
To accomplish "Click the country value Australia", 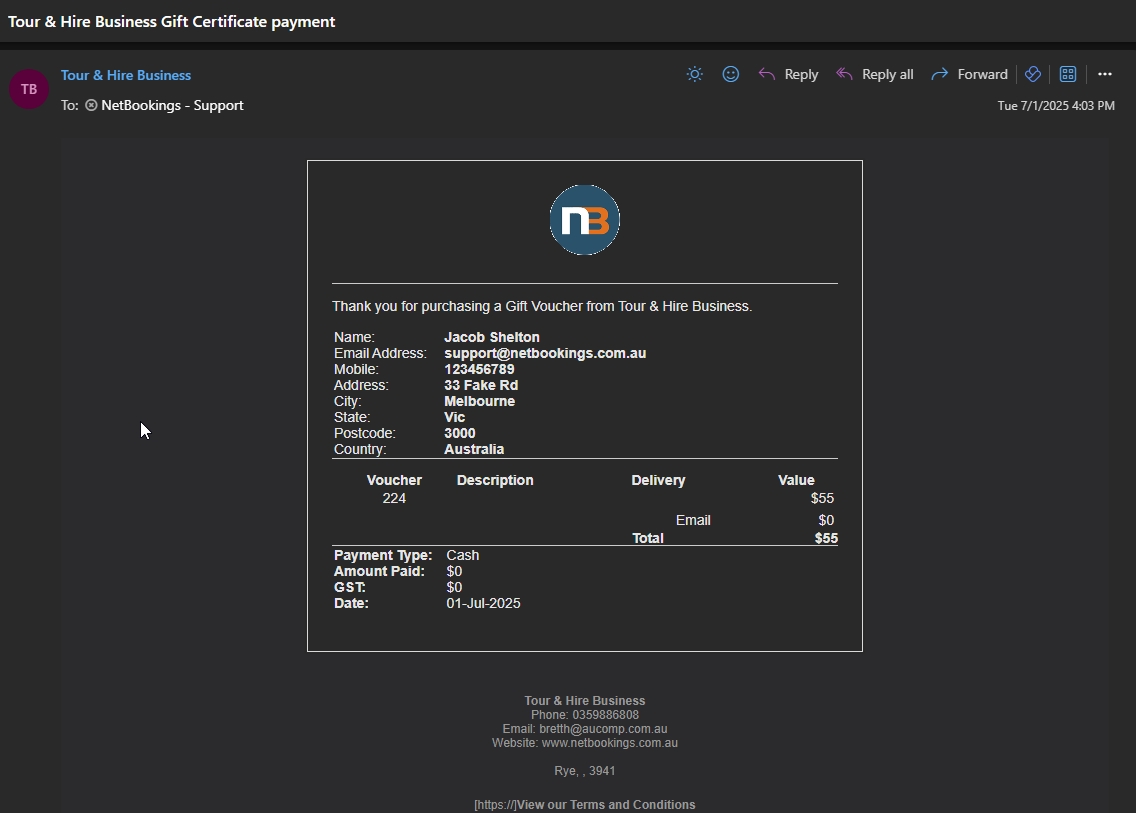I will tap(475, 449).
